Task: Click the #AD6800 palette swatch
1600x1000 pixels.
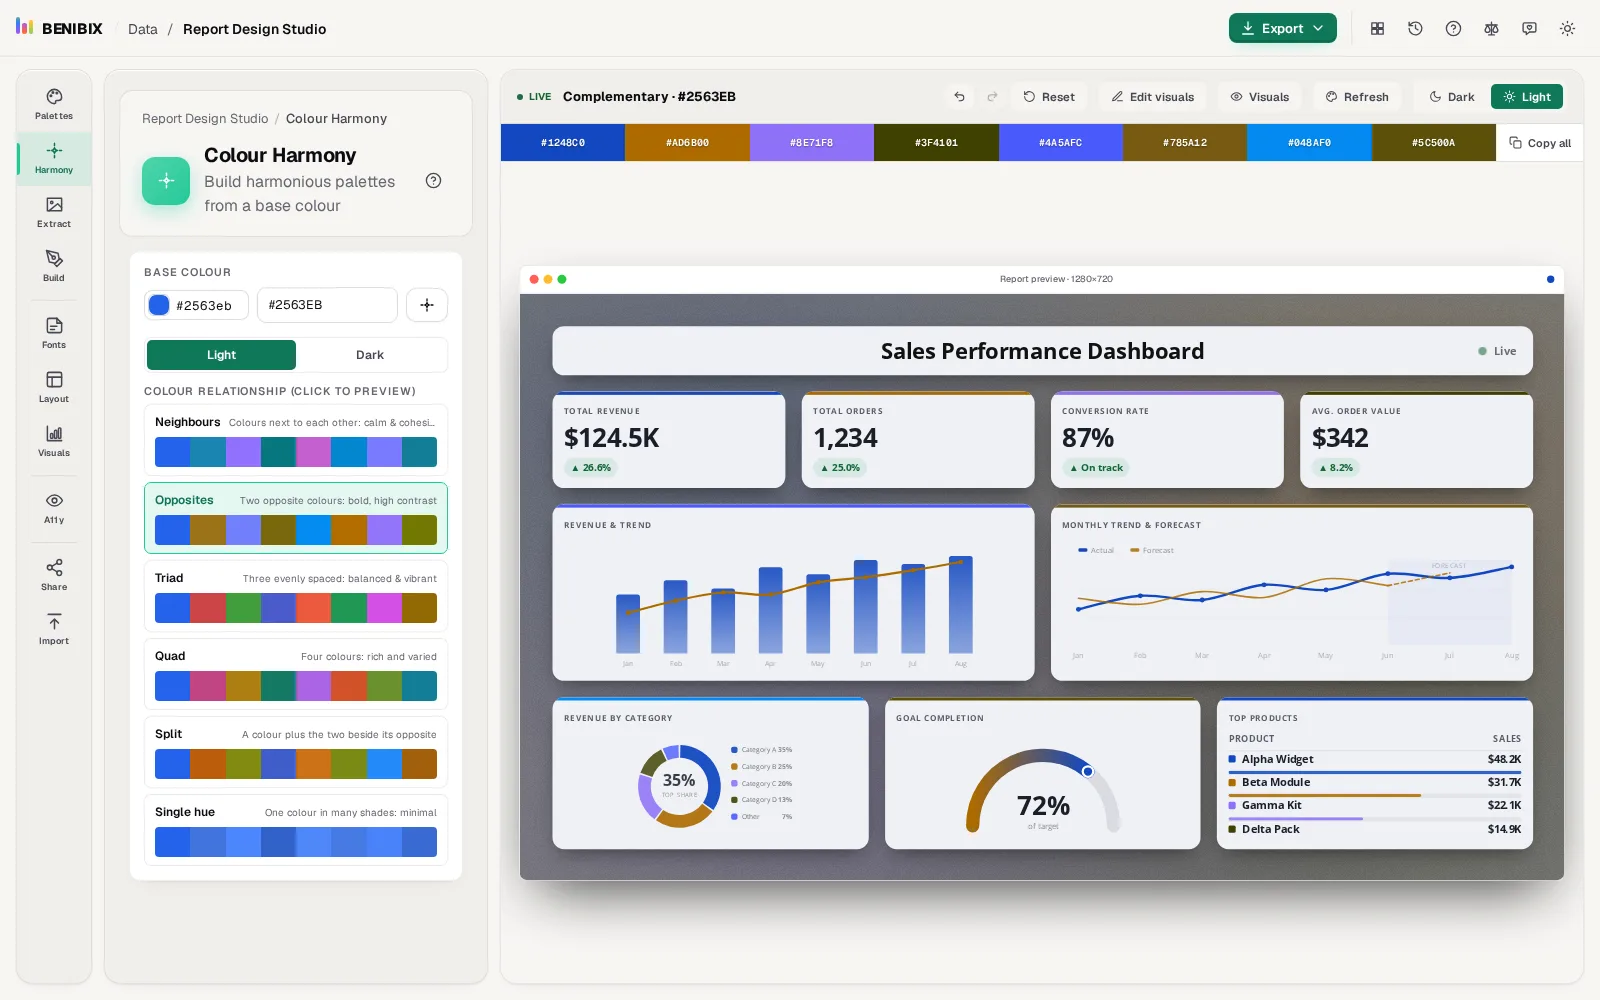Action: tap(687, 143)
